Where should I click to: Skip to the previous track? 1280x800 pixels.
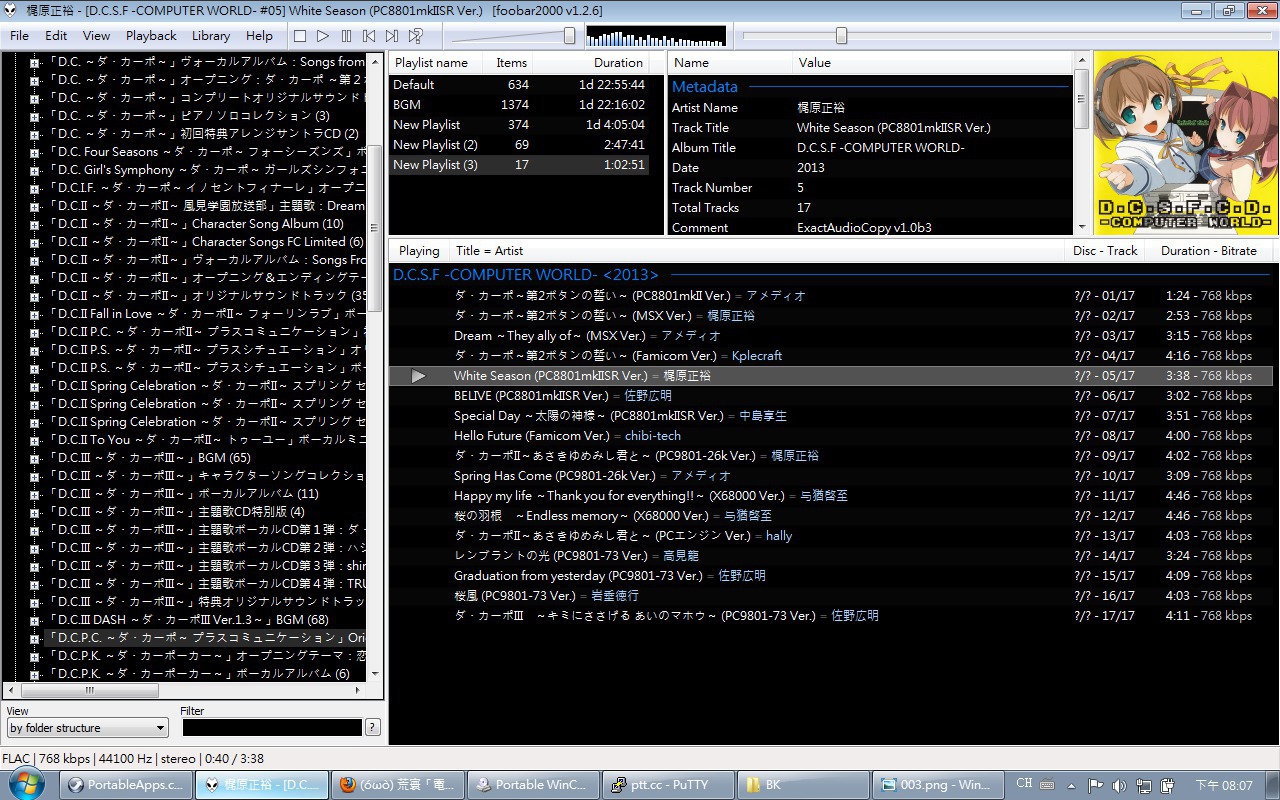click(369, 36)
